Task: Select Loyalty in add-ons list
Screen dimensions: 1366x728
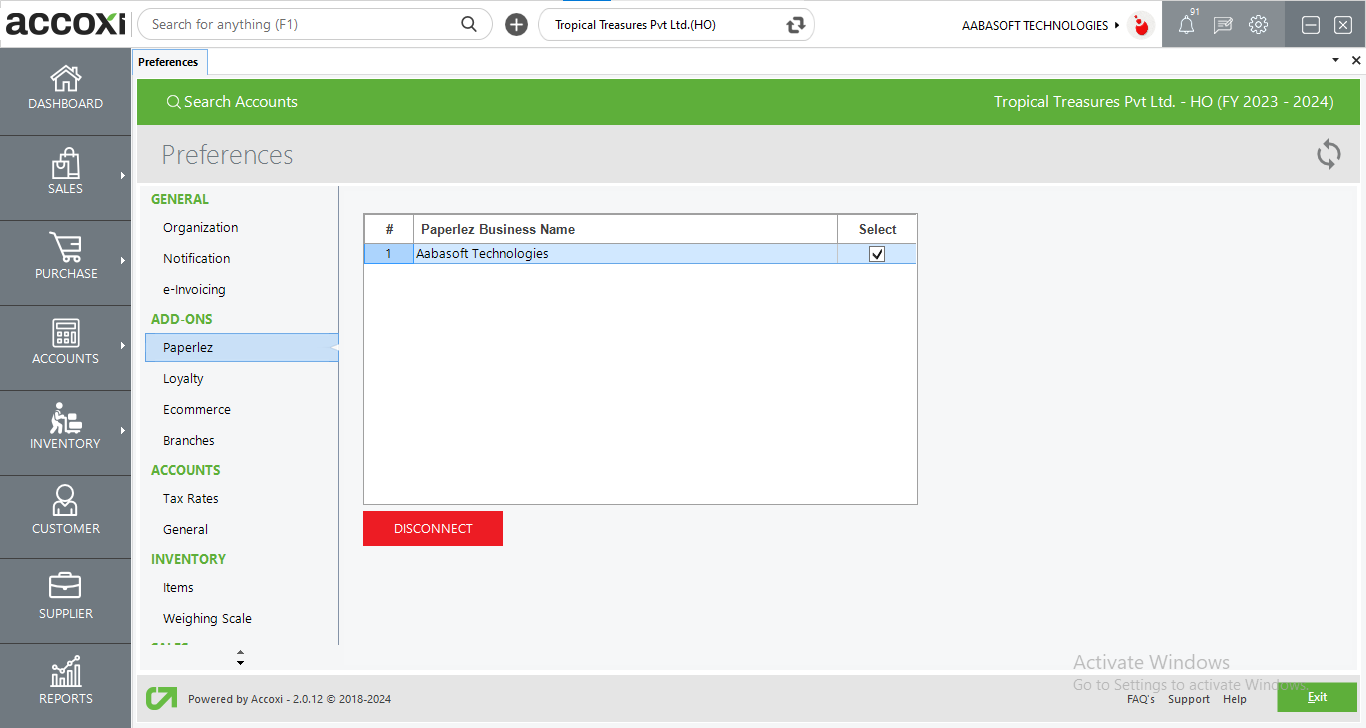Action: pos(183,379)
